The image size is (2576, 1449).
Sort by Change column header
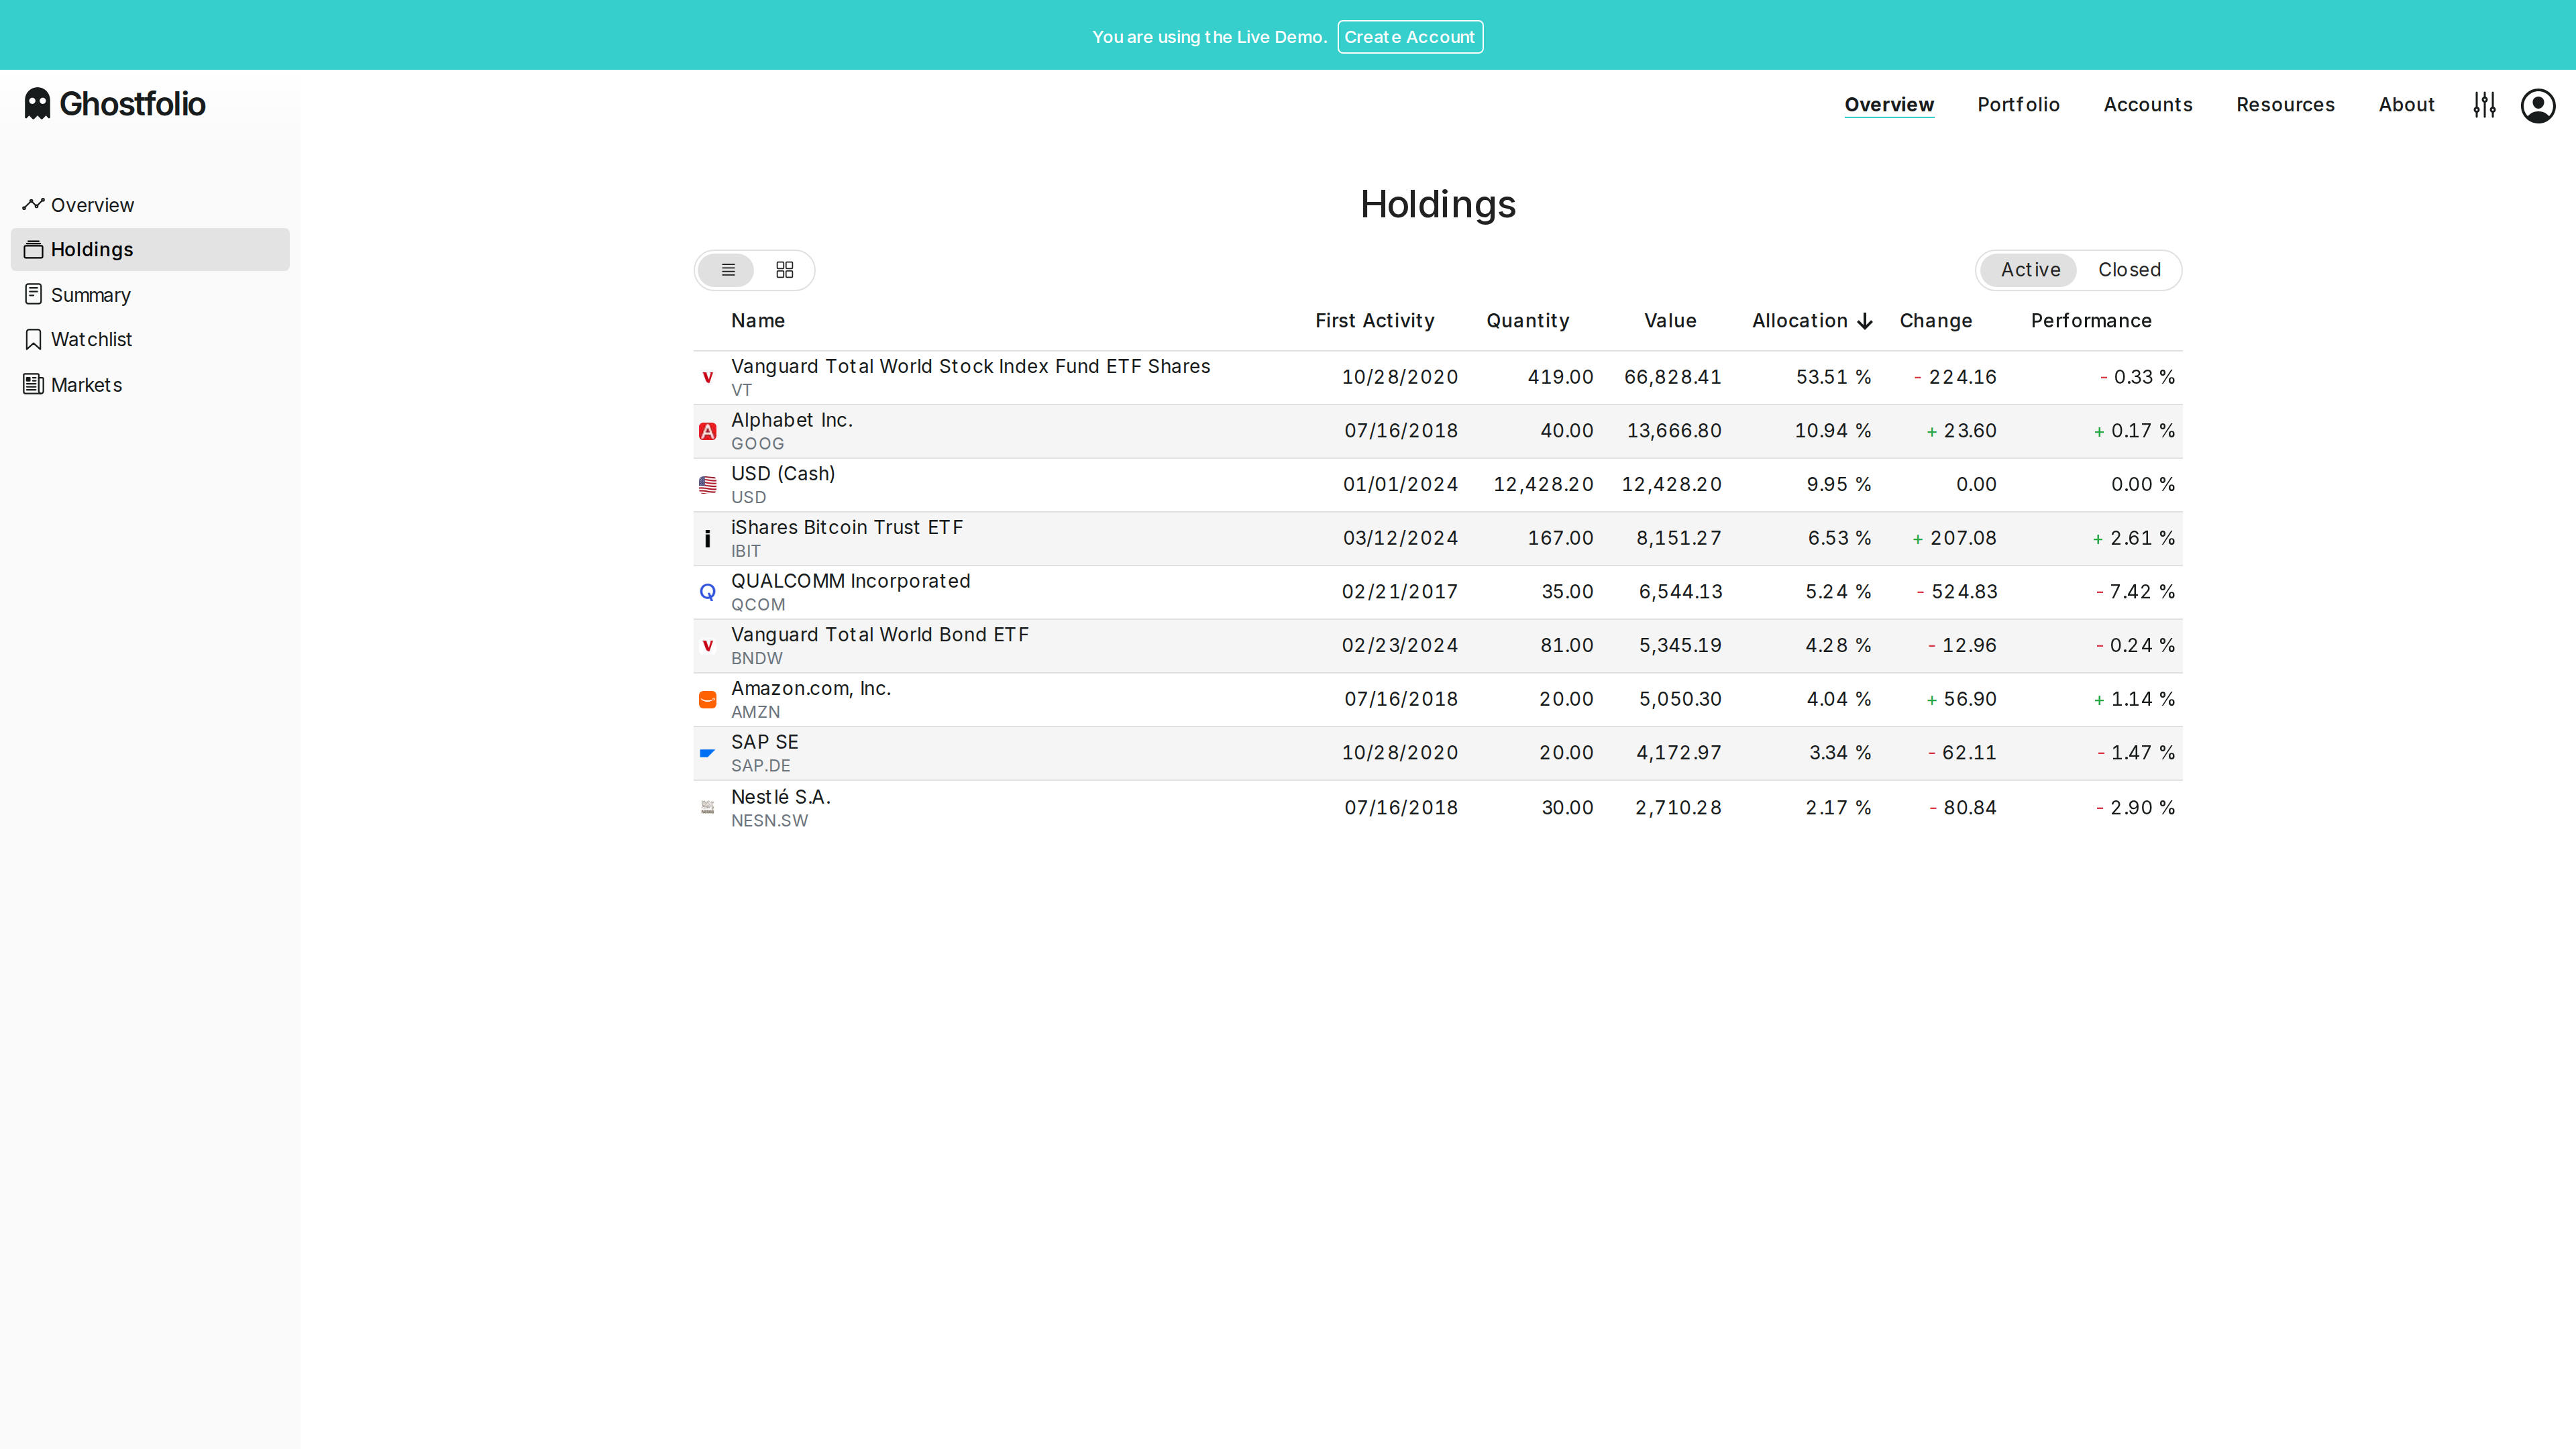[1936, 321]
